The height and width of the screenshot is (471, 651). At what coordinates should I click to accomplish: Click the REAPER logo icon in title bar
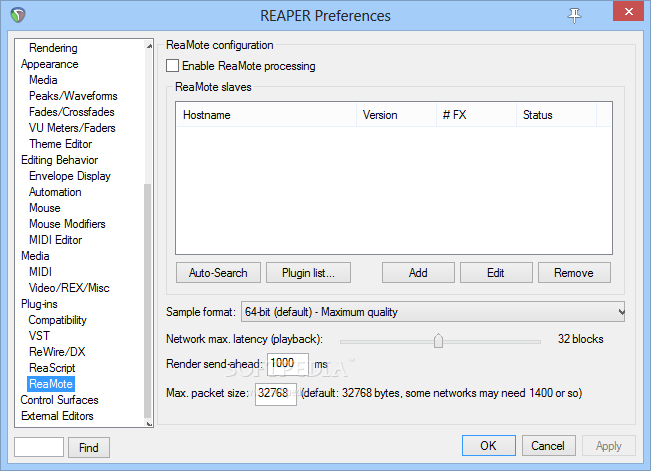pos(18,15)
